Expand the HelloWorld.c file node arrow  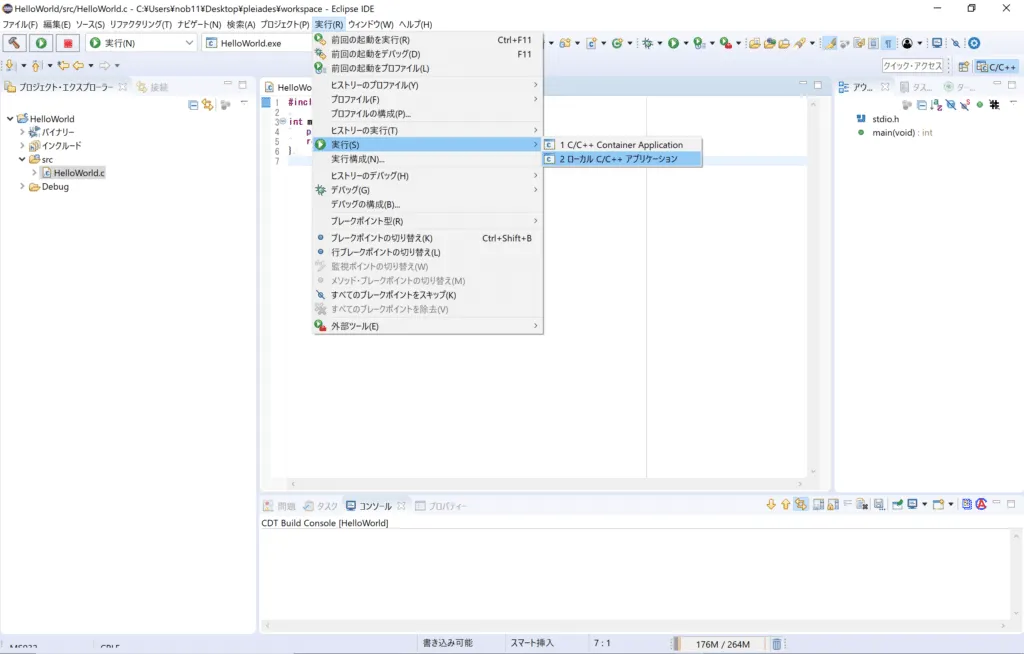point(35,173)
